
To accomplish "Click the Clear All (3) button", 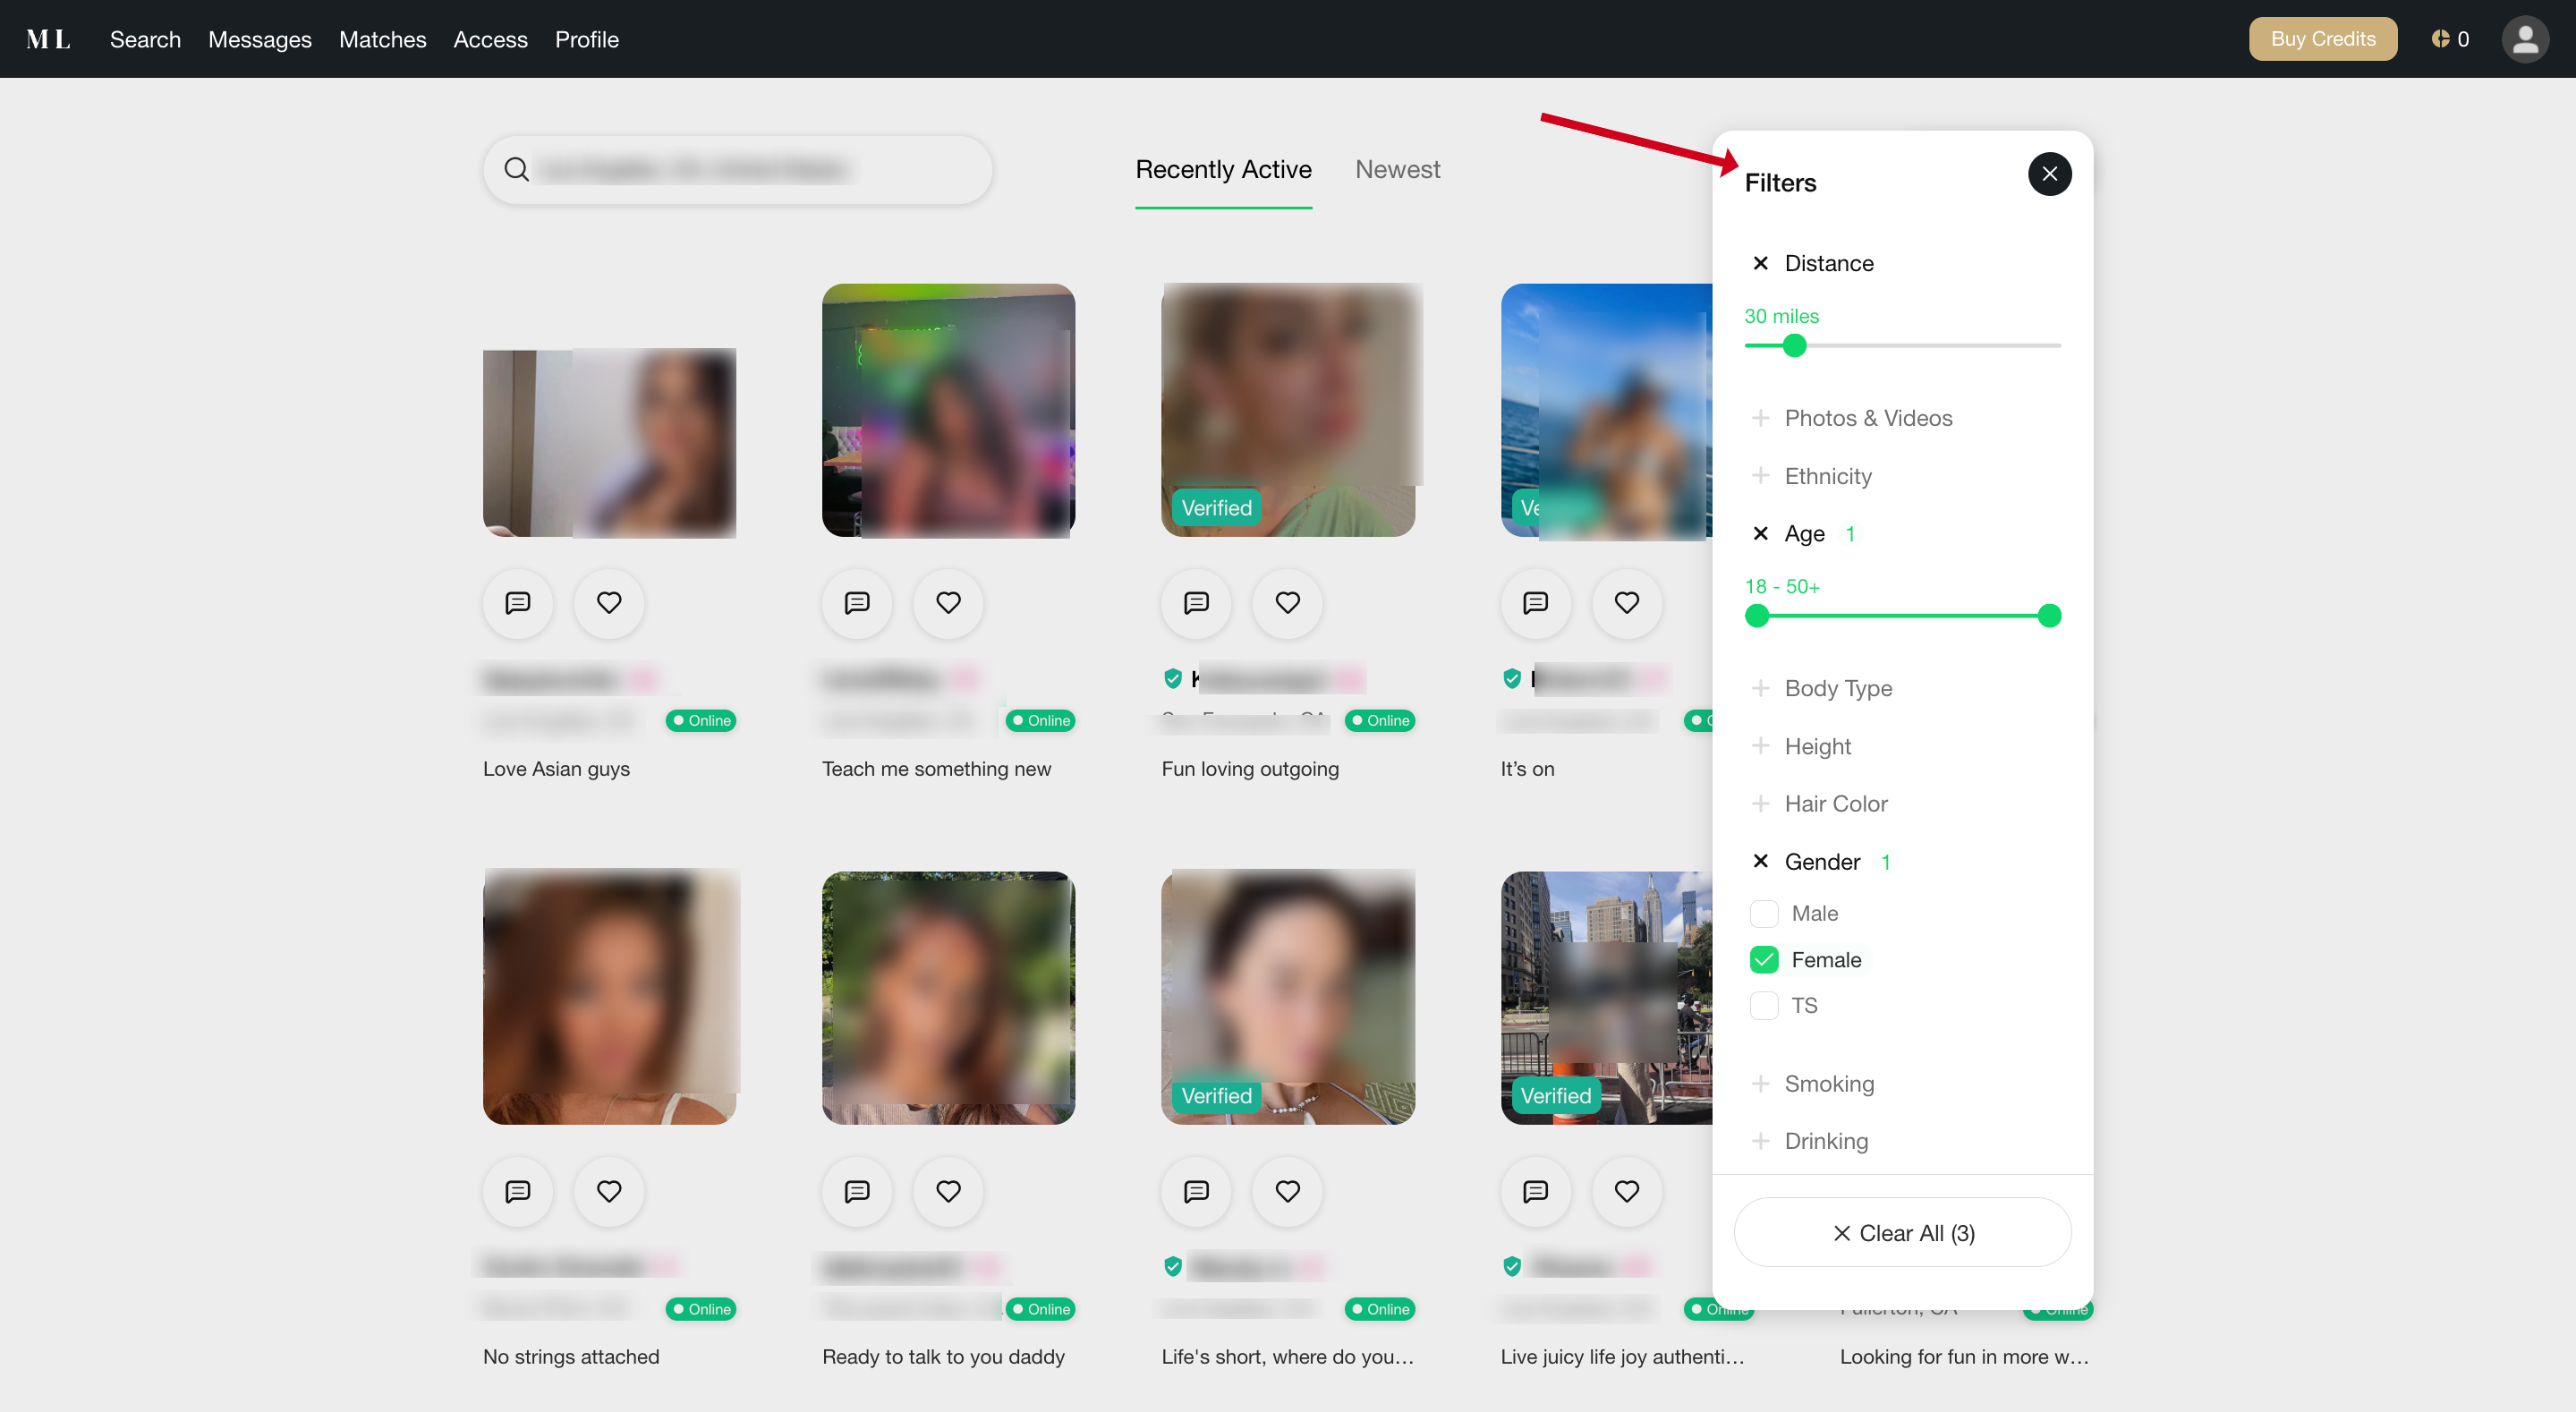I will [1902, 1232].
